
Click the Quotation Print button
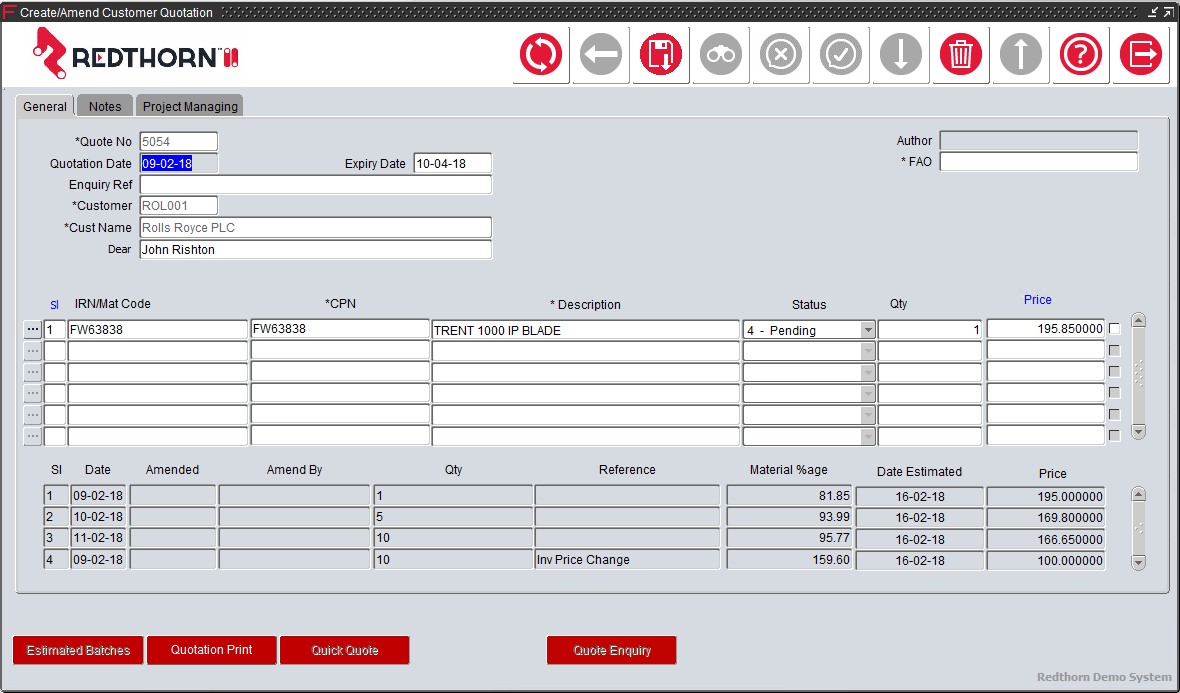tap(211, 650)
